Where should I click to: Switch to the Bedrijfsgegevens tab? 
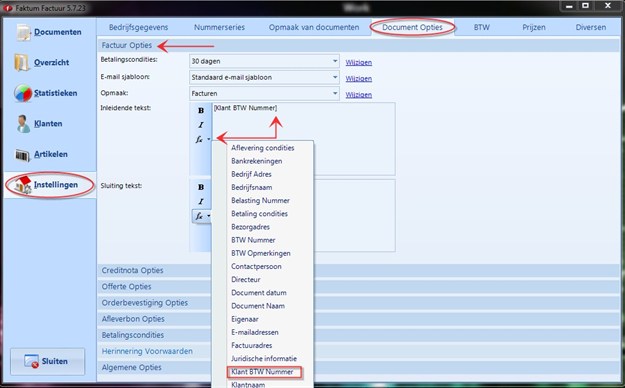click(138, 28)
